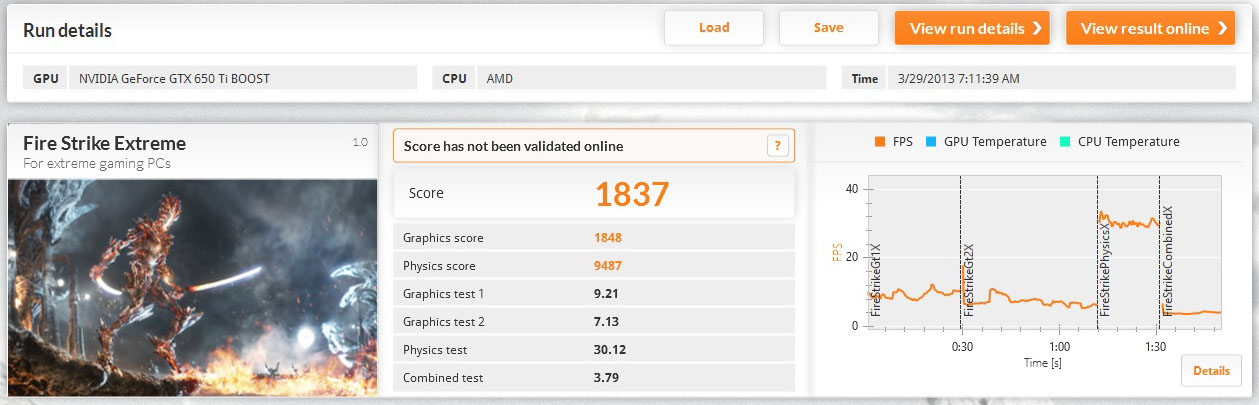Select the CPU field showing AMD
The width and height of the screenshot is (1259, 405).
(652, 78)
